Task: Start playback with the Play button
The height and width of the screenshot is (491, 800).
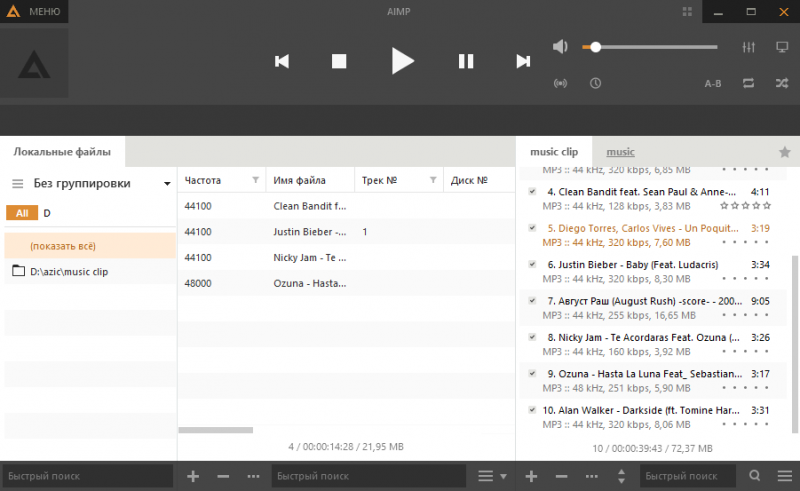Action: [403, 61]
